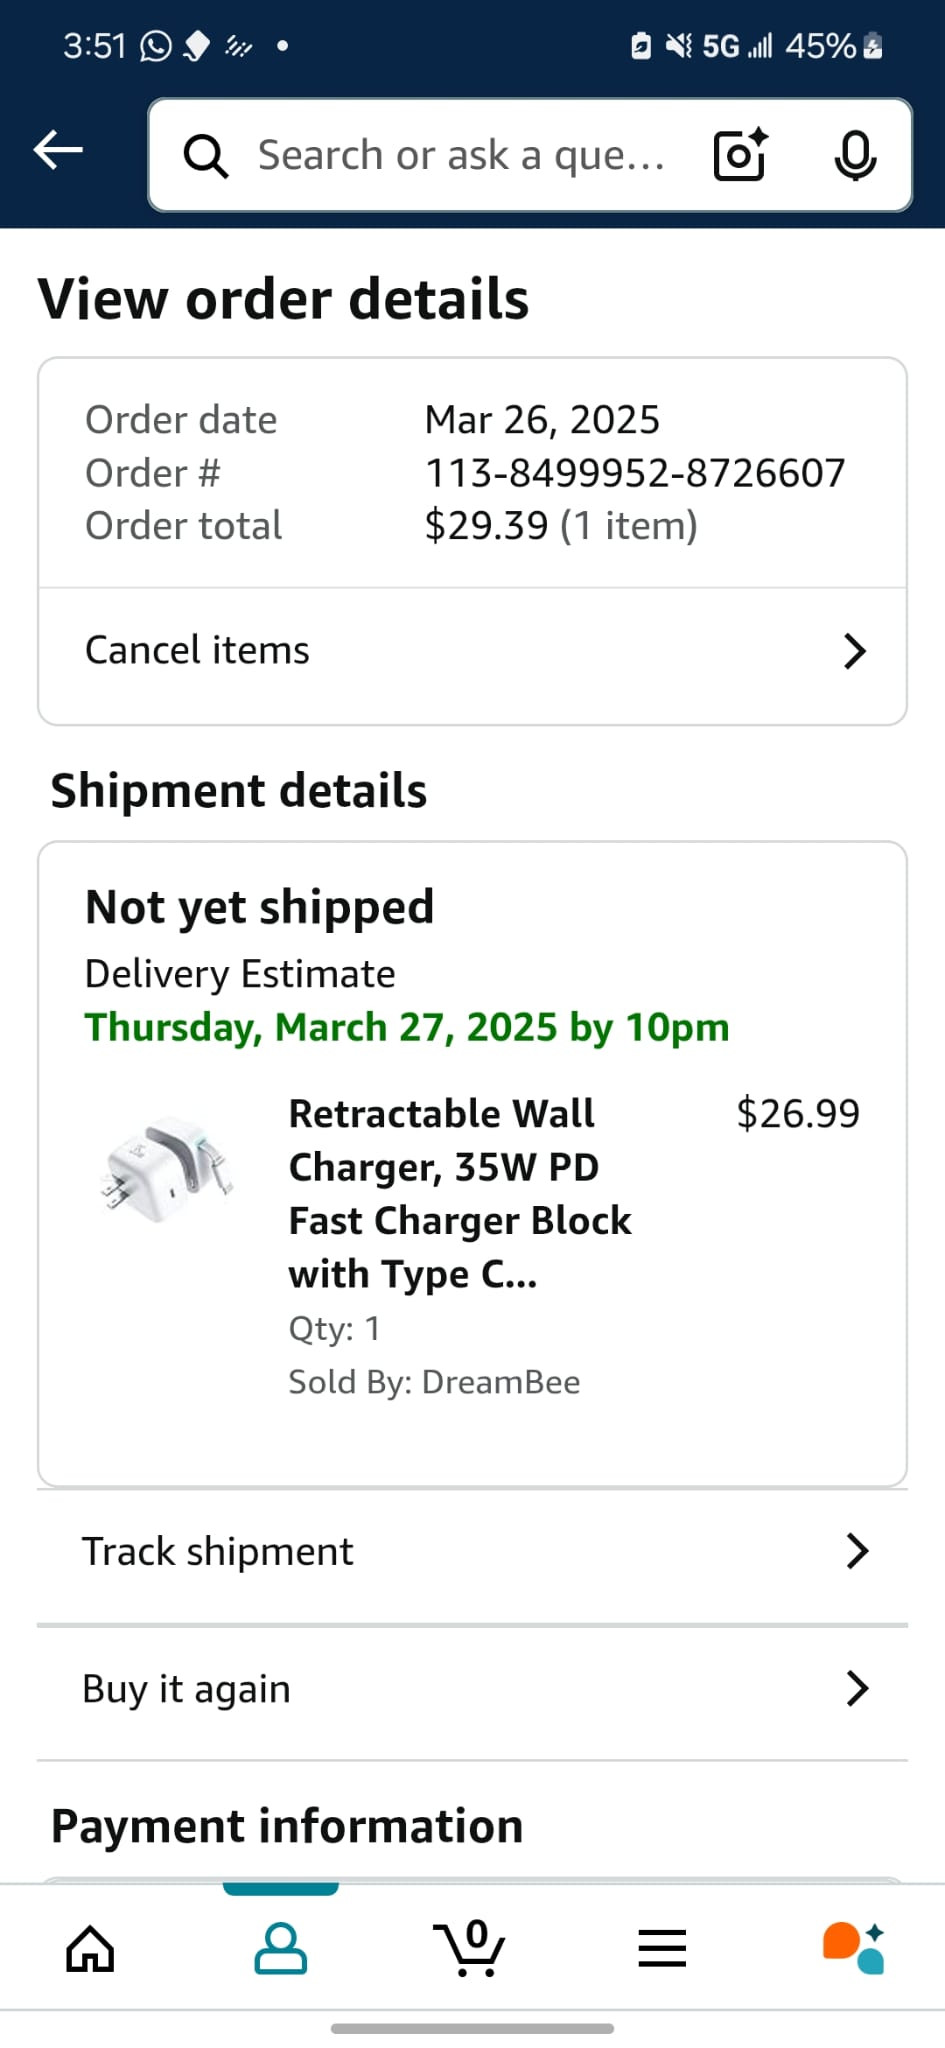Select Cancel items option
945x2048 pixels.
point(198,651)
